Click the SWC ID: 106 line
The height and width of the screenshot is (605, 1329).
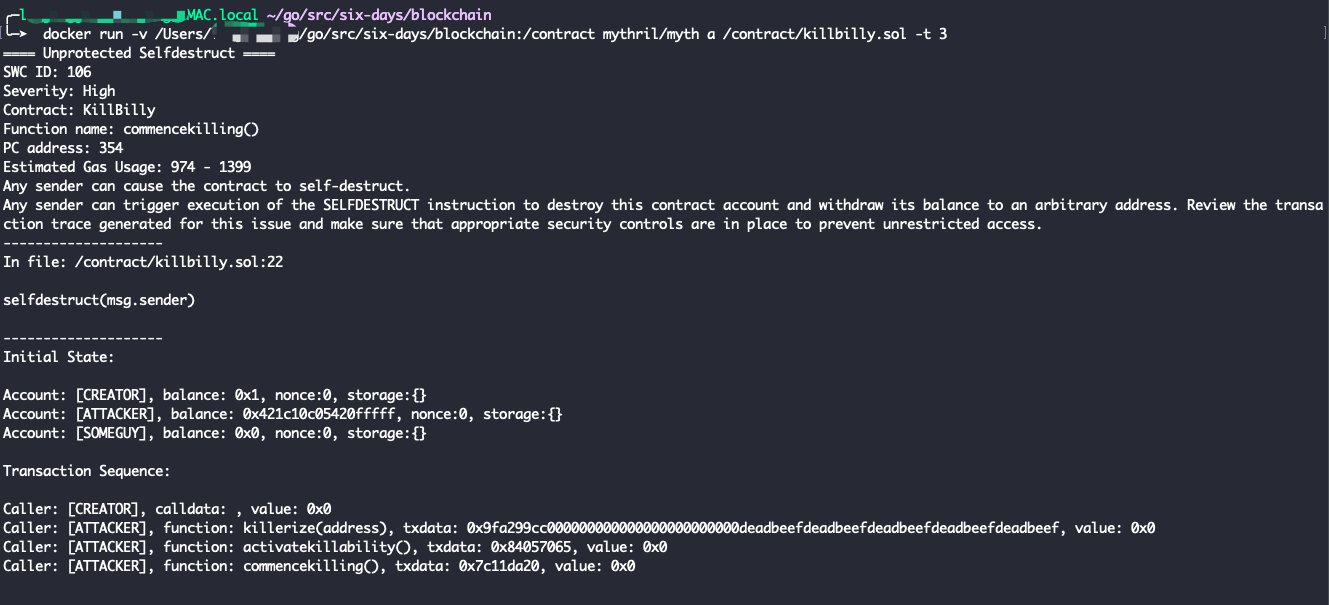point(47,72)
